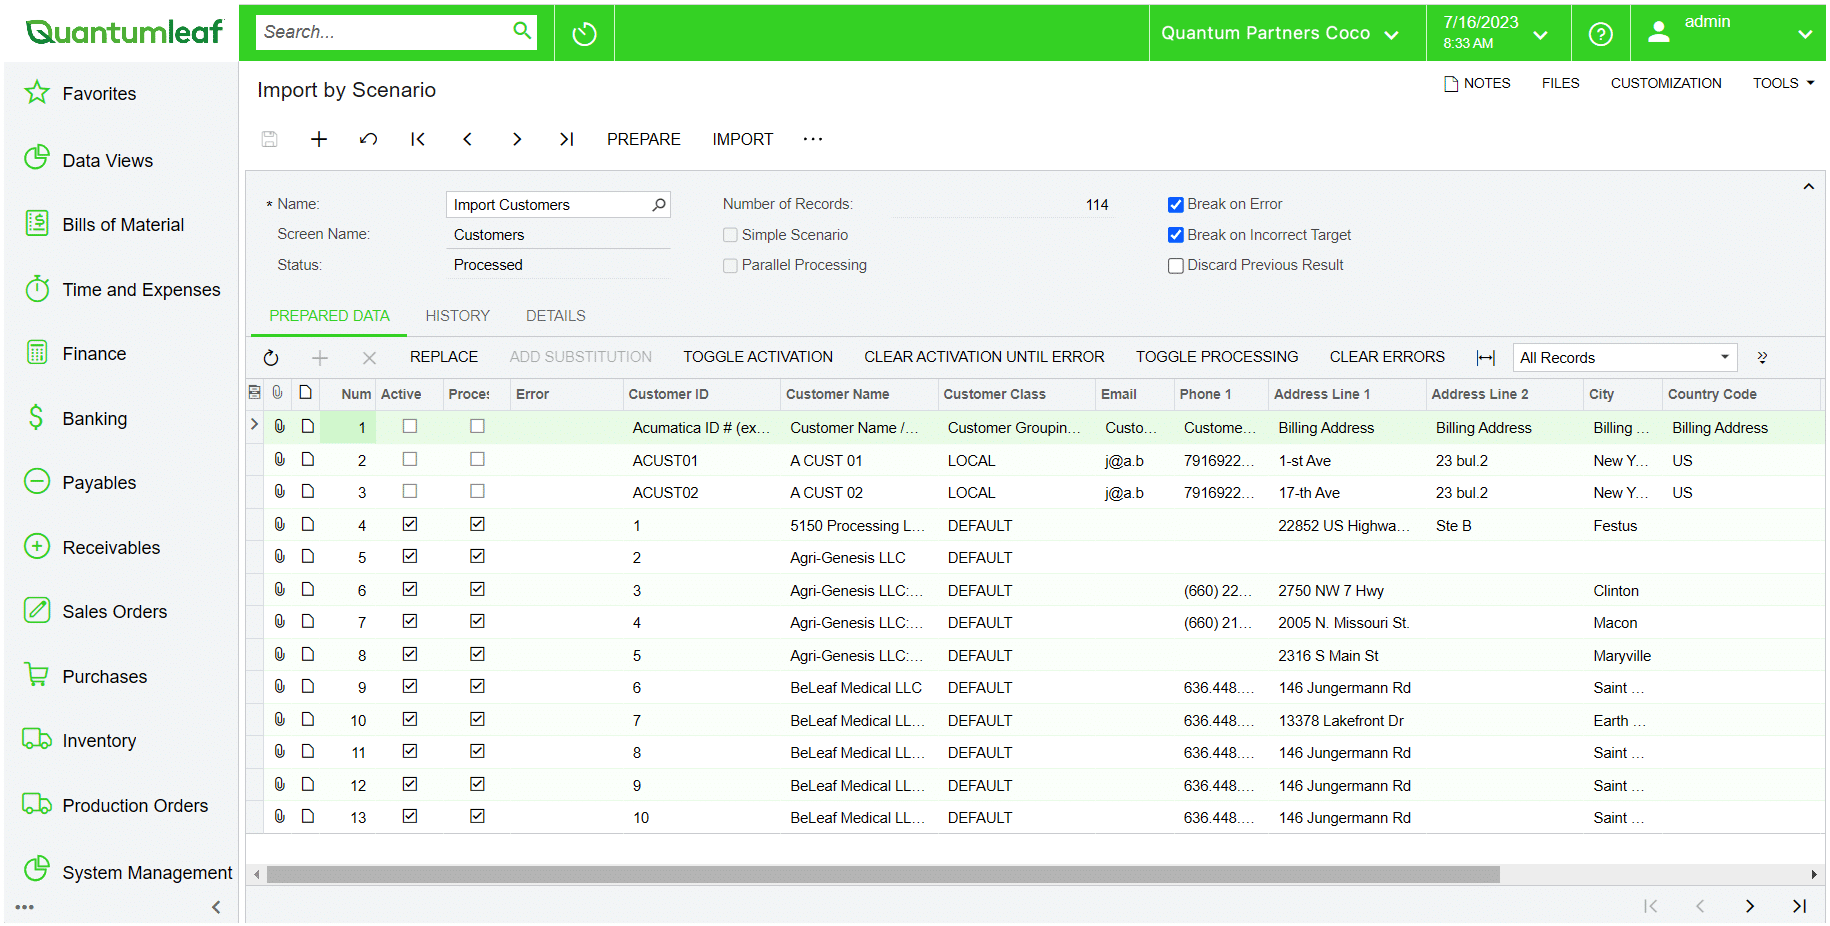Switch to HISTORY tab
This screenshot has height=926, width=1830.
[x=457, y=316]
